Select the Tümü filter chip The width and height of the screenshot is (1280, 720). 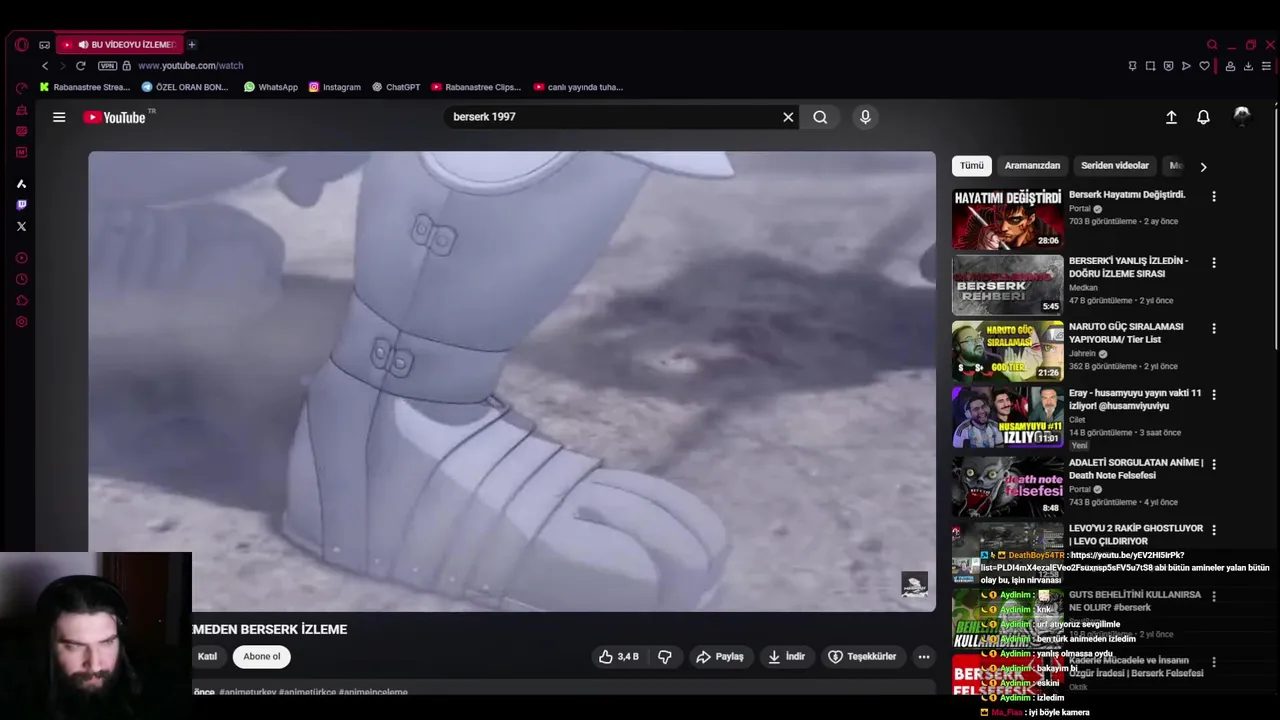(972, 166)
